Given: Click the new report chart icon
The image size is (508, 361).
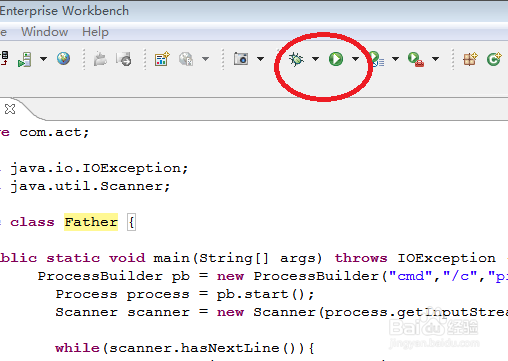Looking at the screenshot, I should (162, 59).
